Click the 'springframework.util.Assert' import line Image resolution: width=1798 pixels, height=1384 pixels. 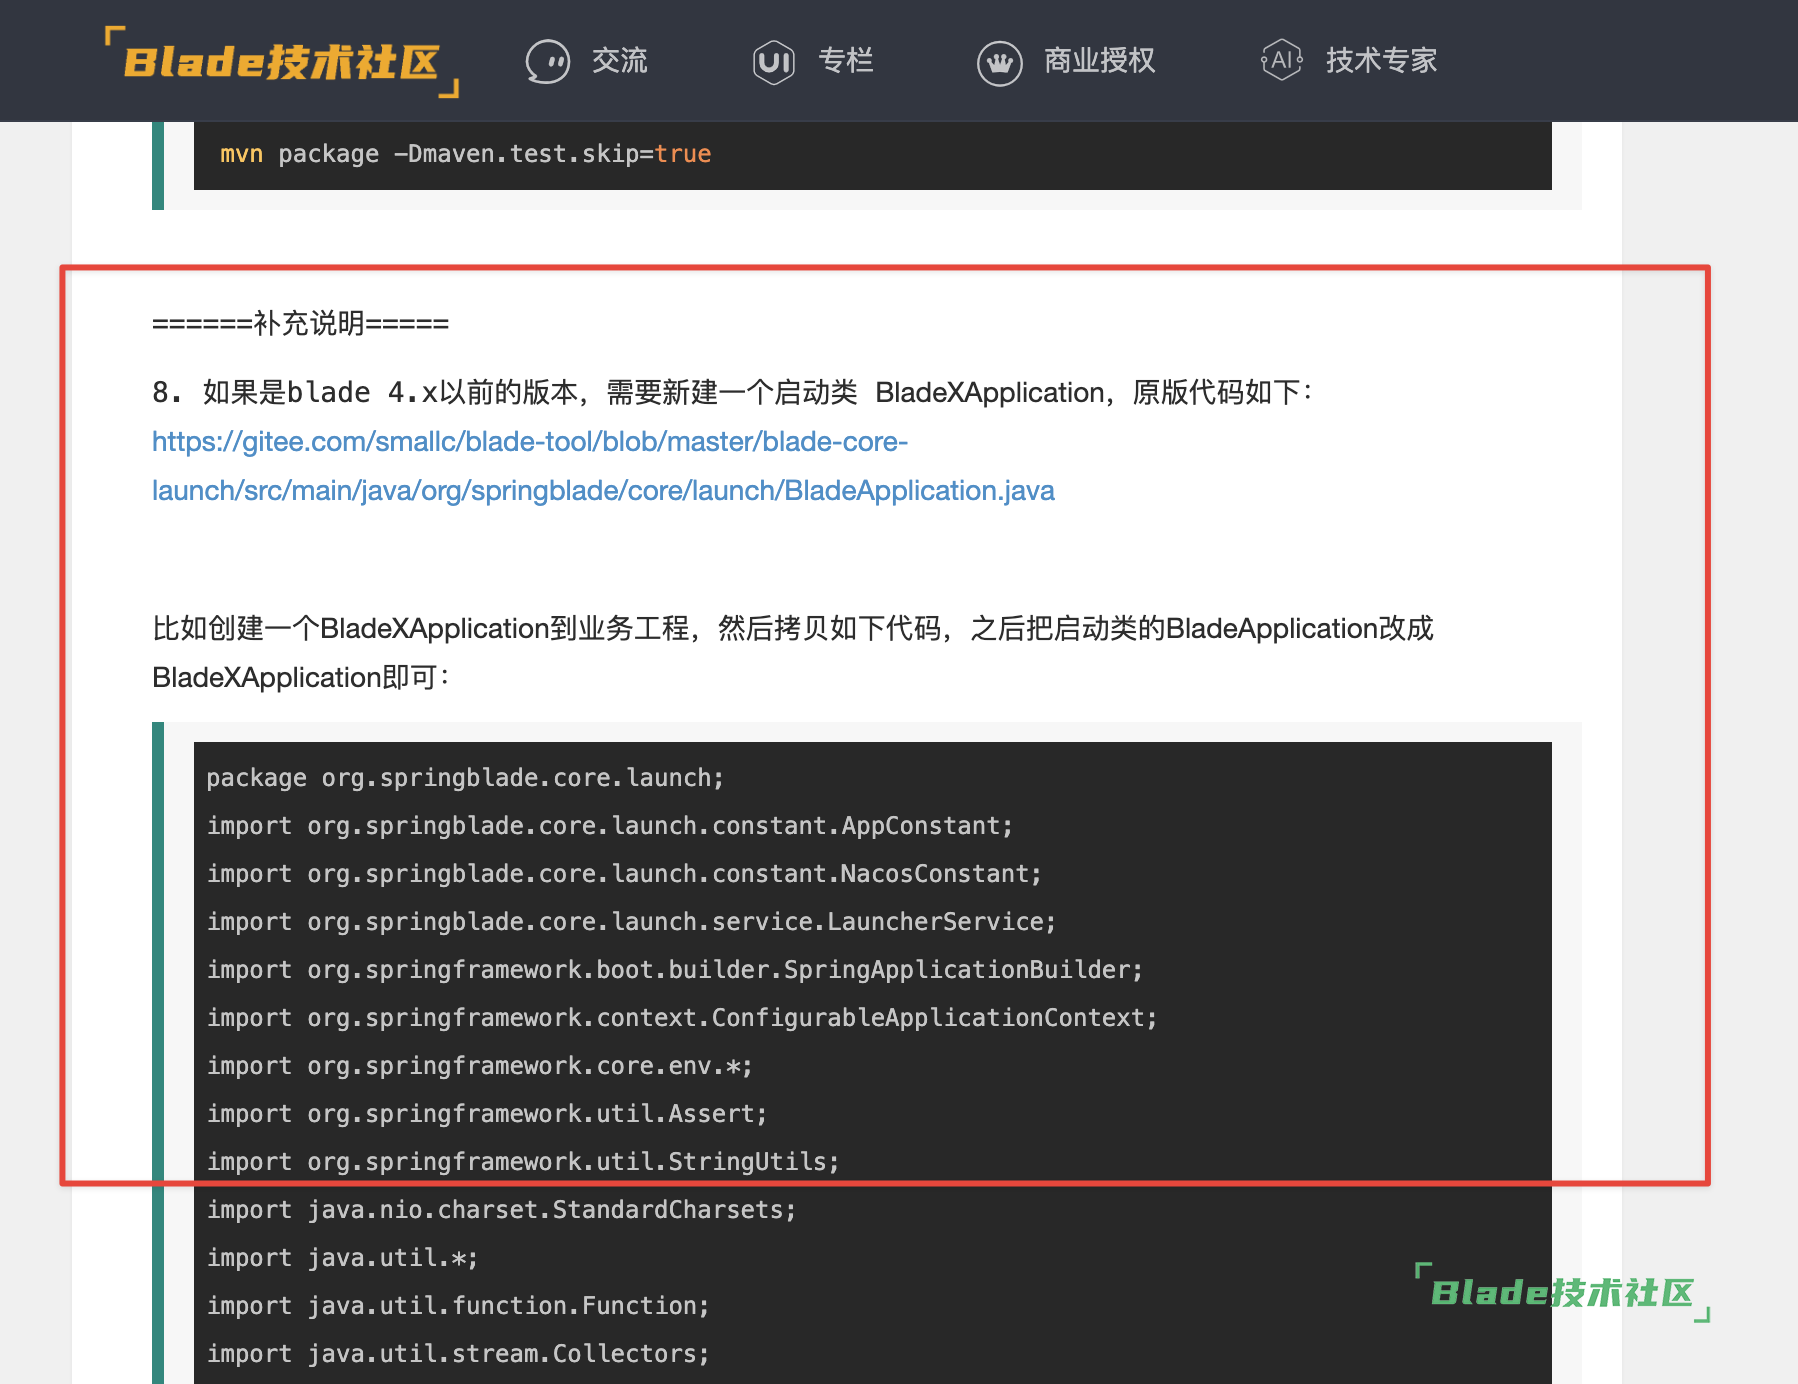tap(487, 1114)
